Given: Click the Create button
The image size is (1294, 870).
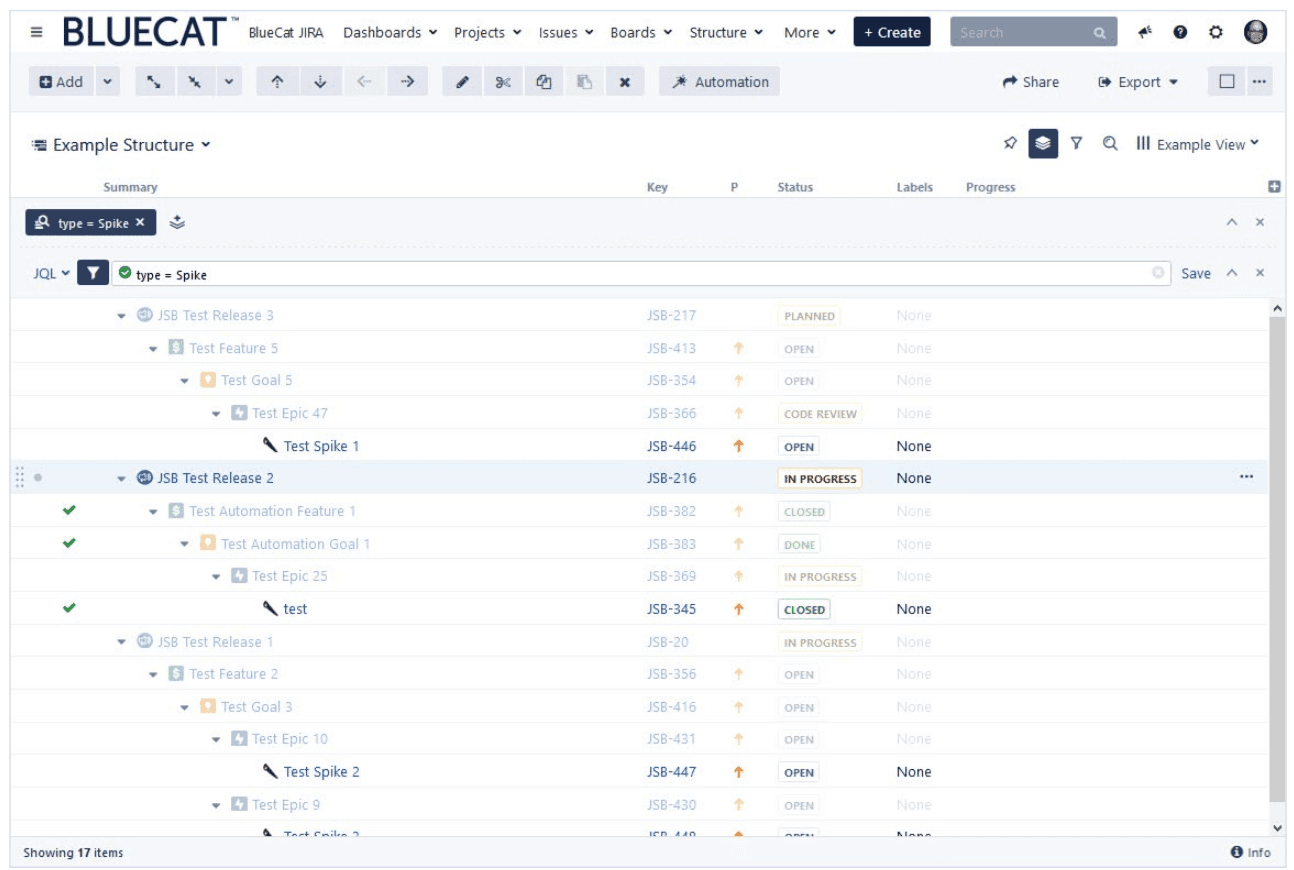Looking at the screenshot, I should [x=891, y=32].
